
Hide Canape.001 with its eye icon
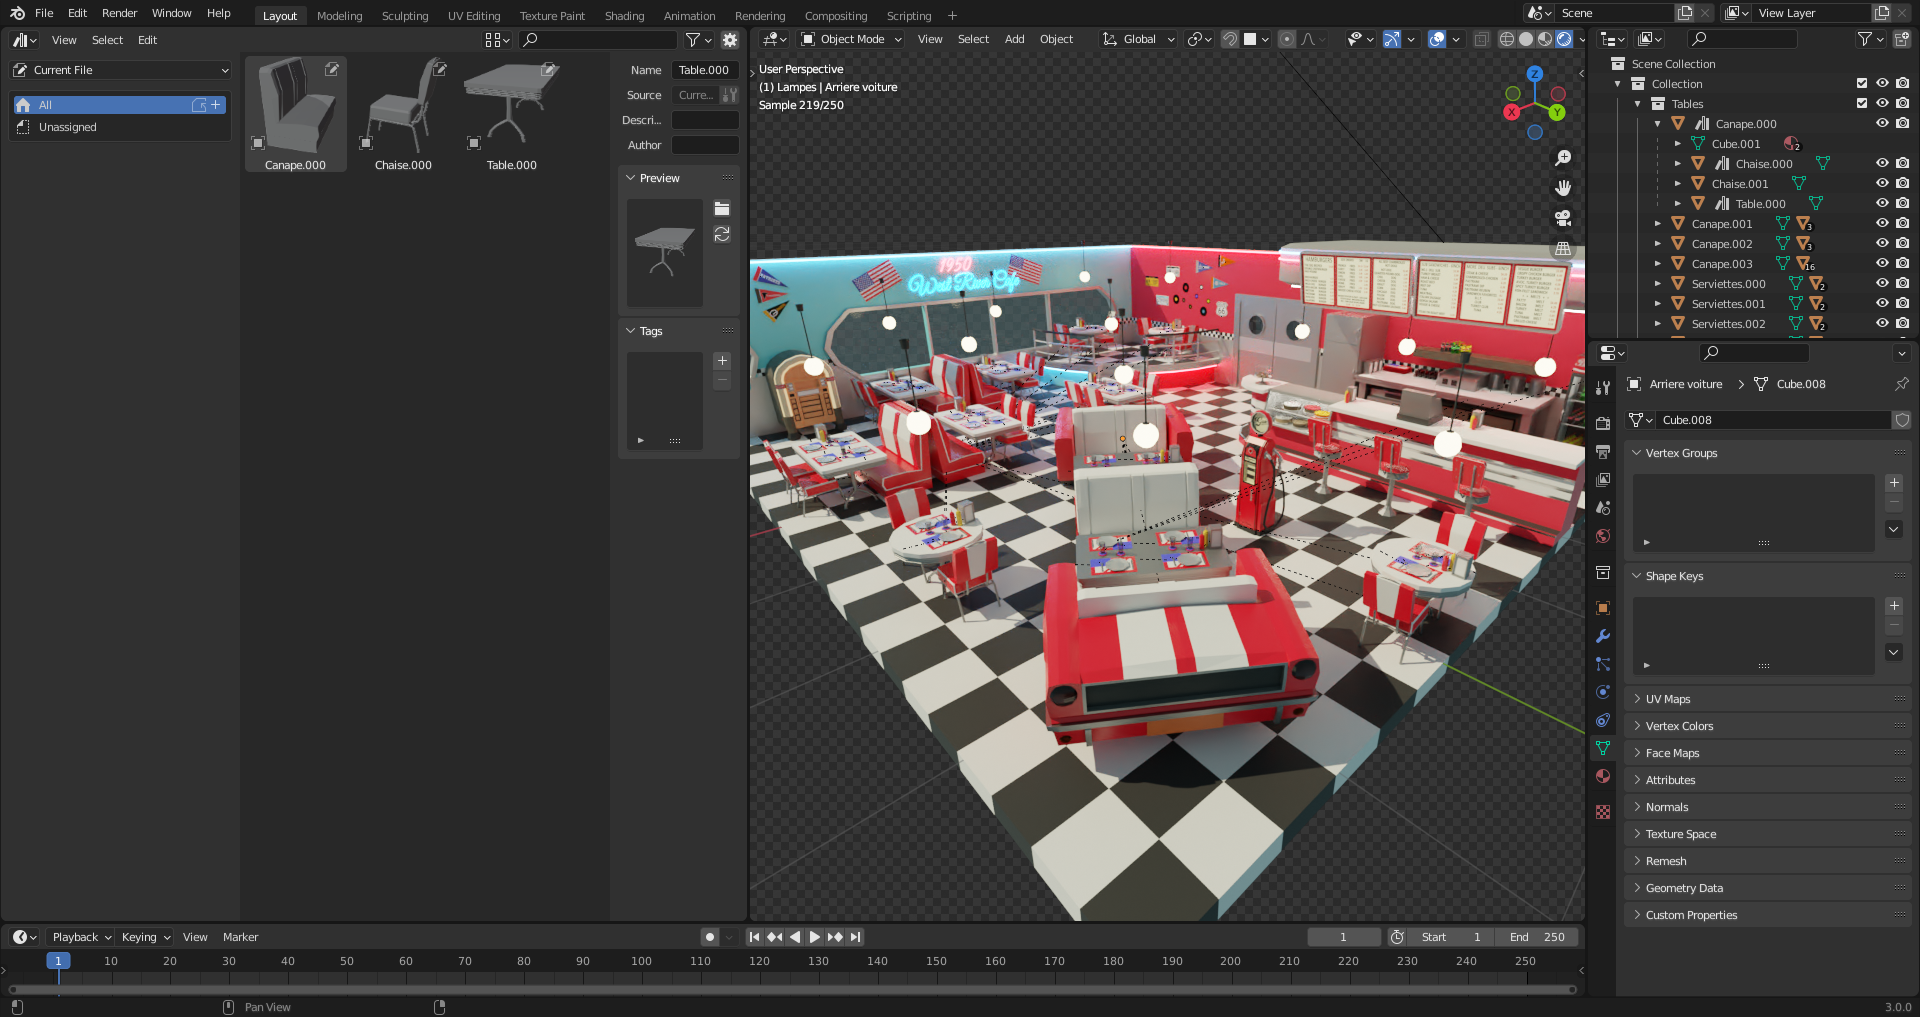[x=1882, y=224]
